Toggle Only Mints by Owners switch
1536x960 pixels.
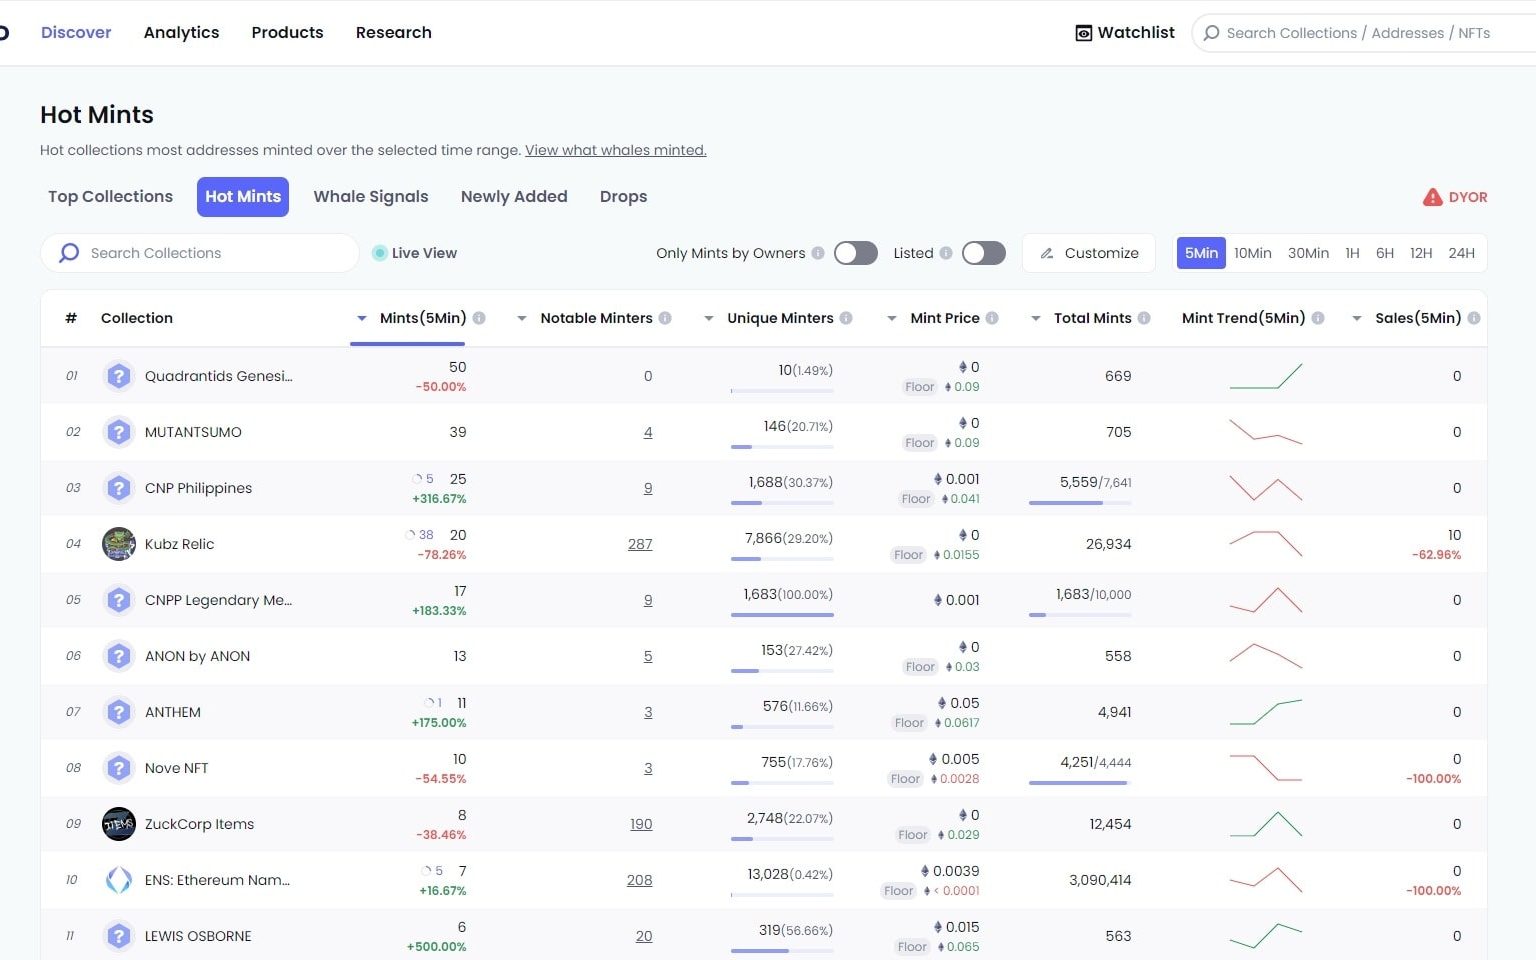[856, 253]
